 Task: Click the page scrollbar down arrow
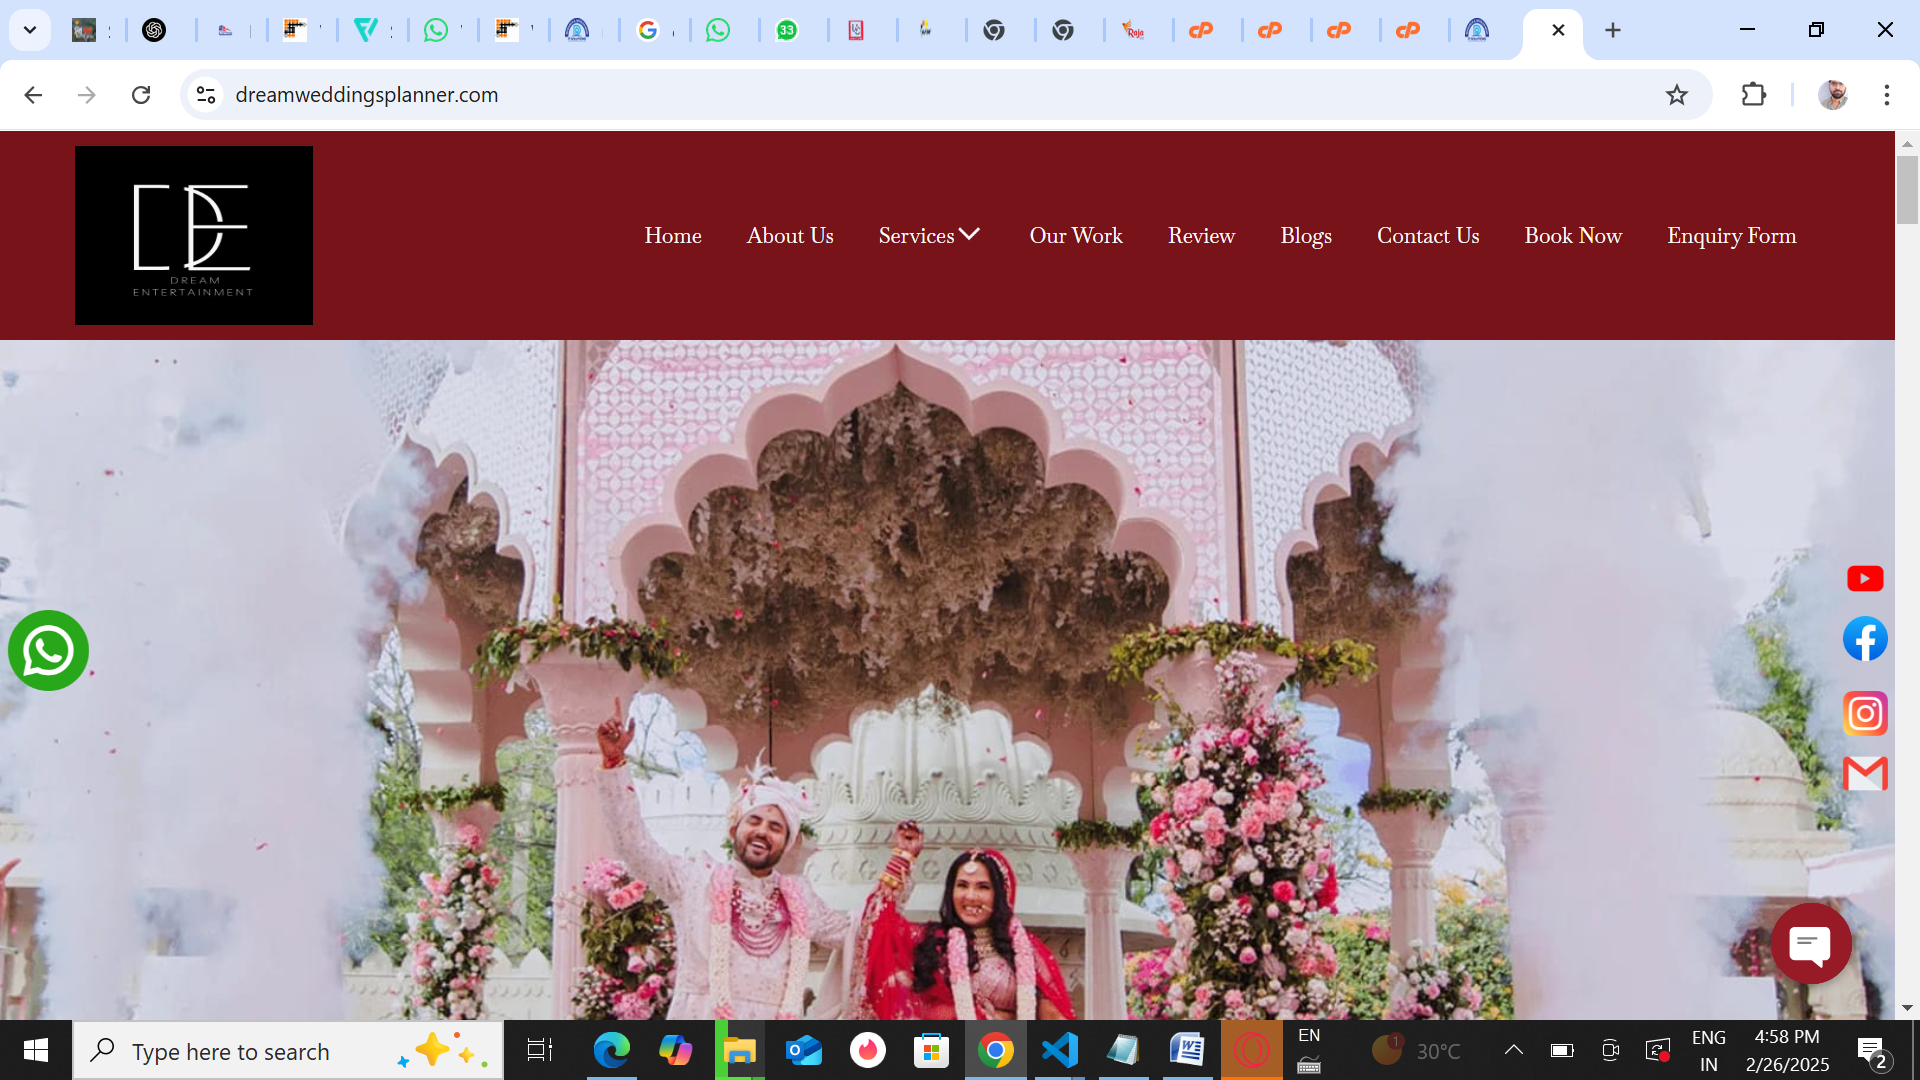click(x=1907, y=1008)
